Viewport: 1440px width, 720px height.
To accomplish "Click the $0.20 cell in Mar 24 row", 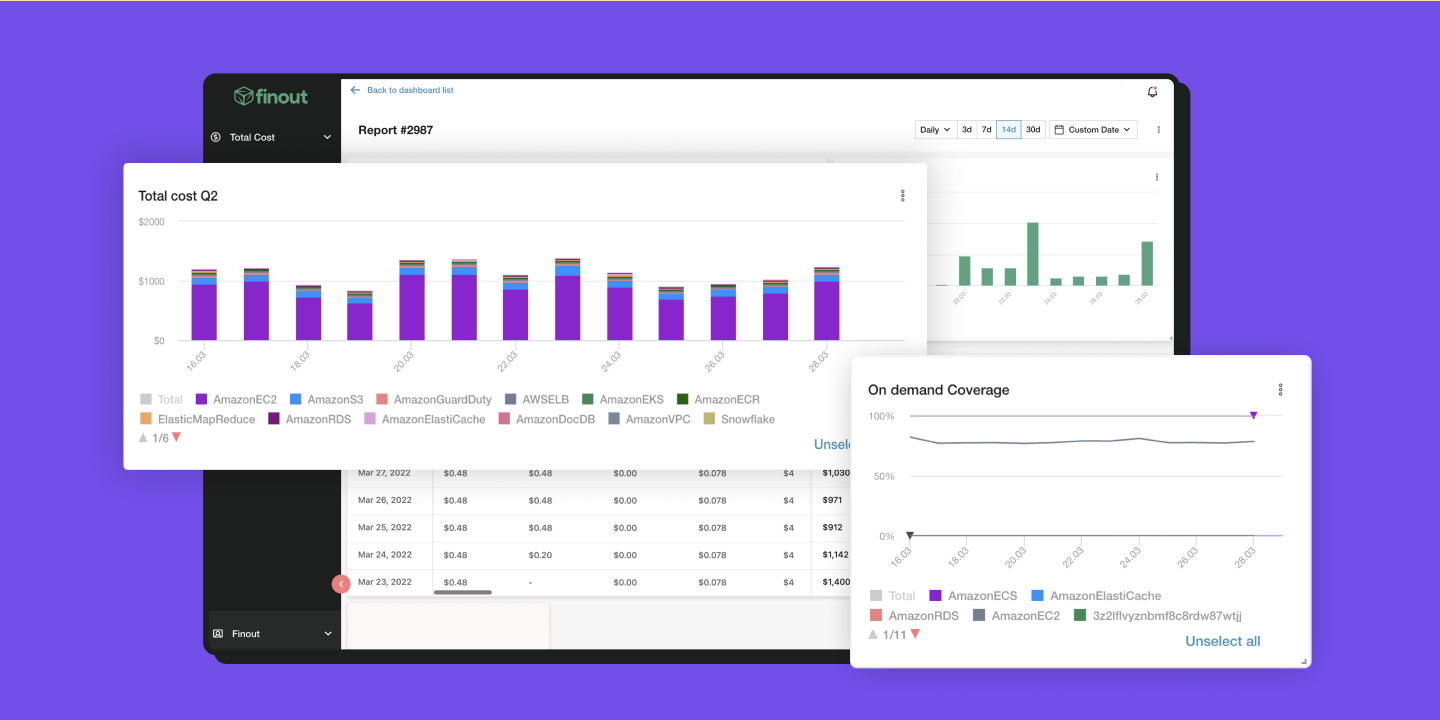I will tap(540, 554).
